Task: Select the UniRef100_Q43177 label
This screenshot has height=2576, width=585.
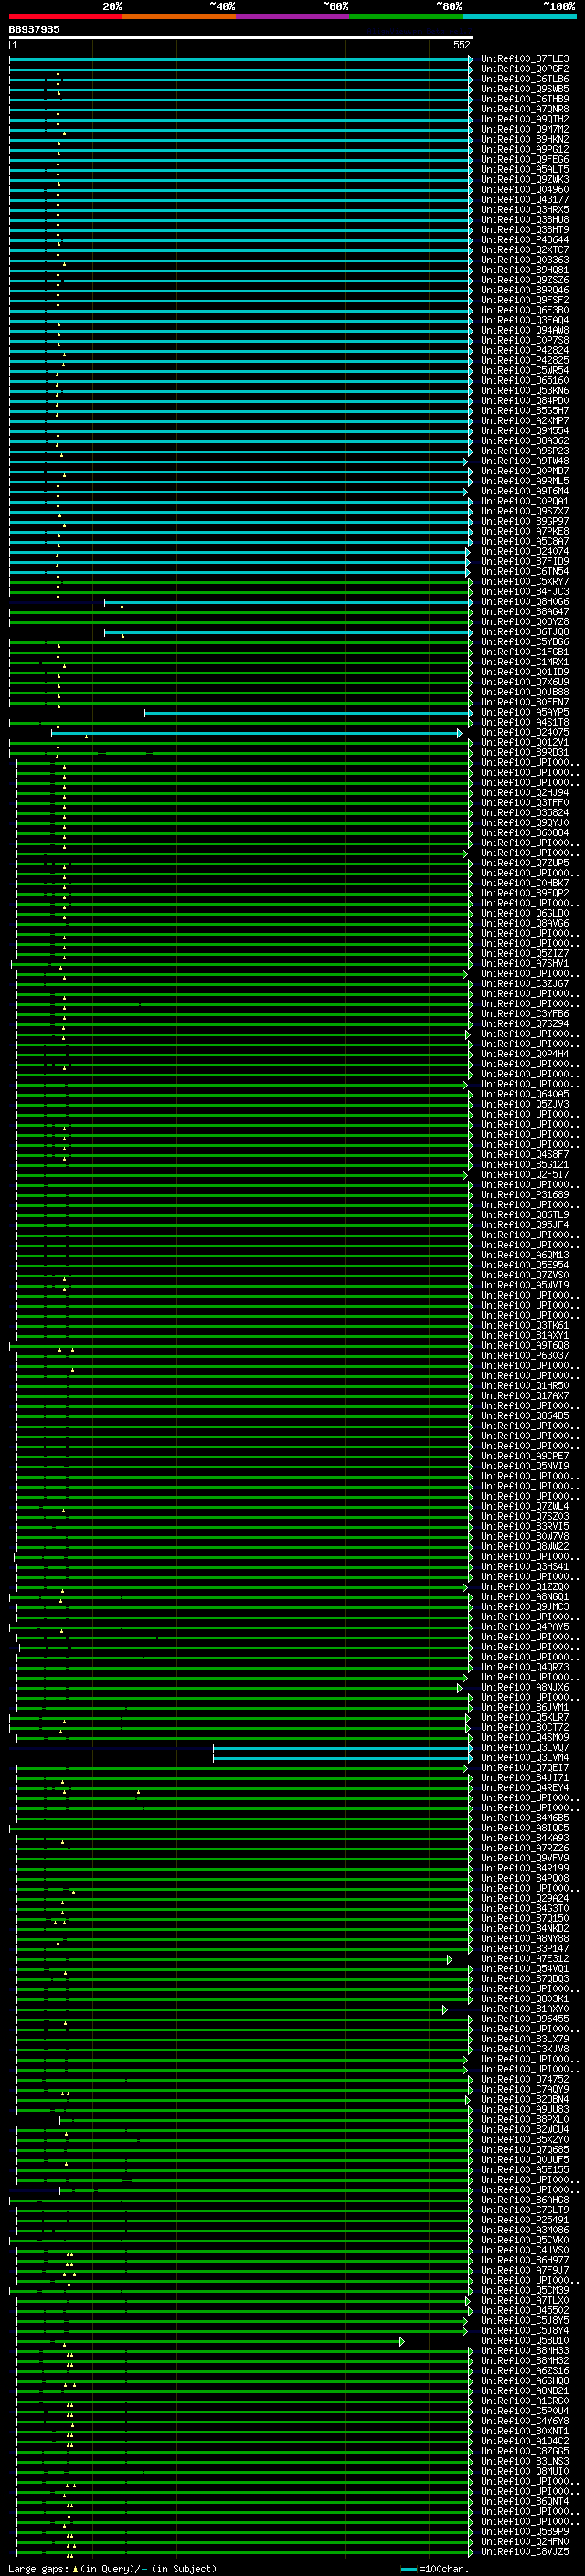Action: pos(525,200)
